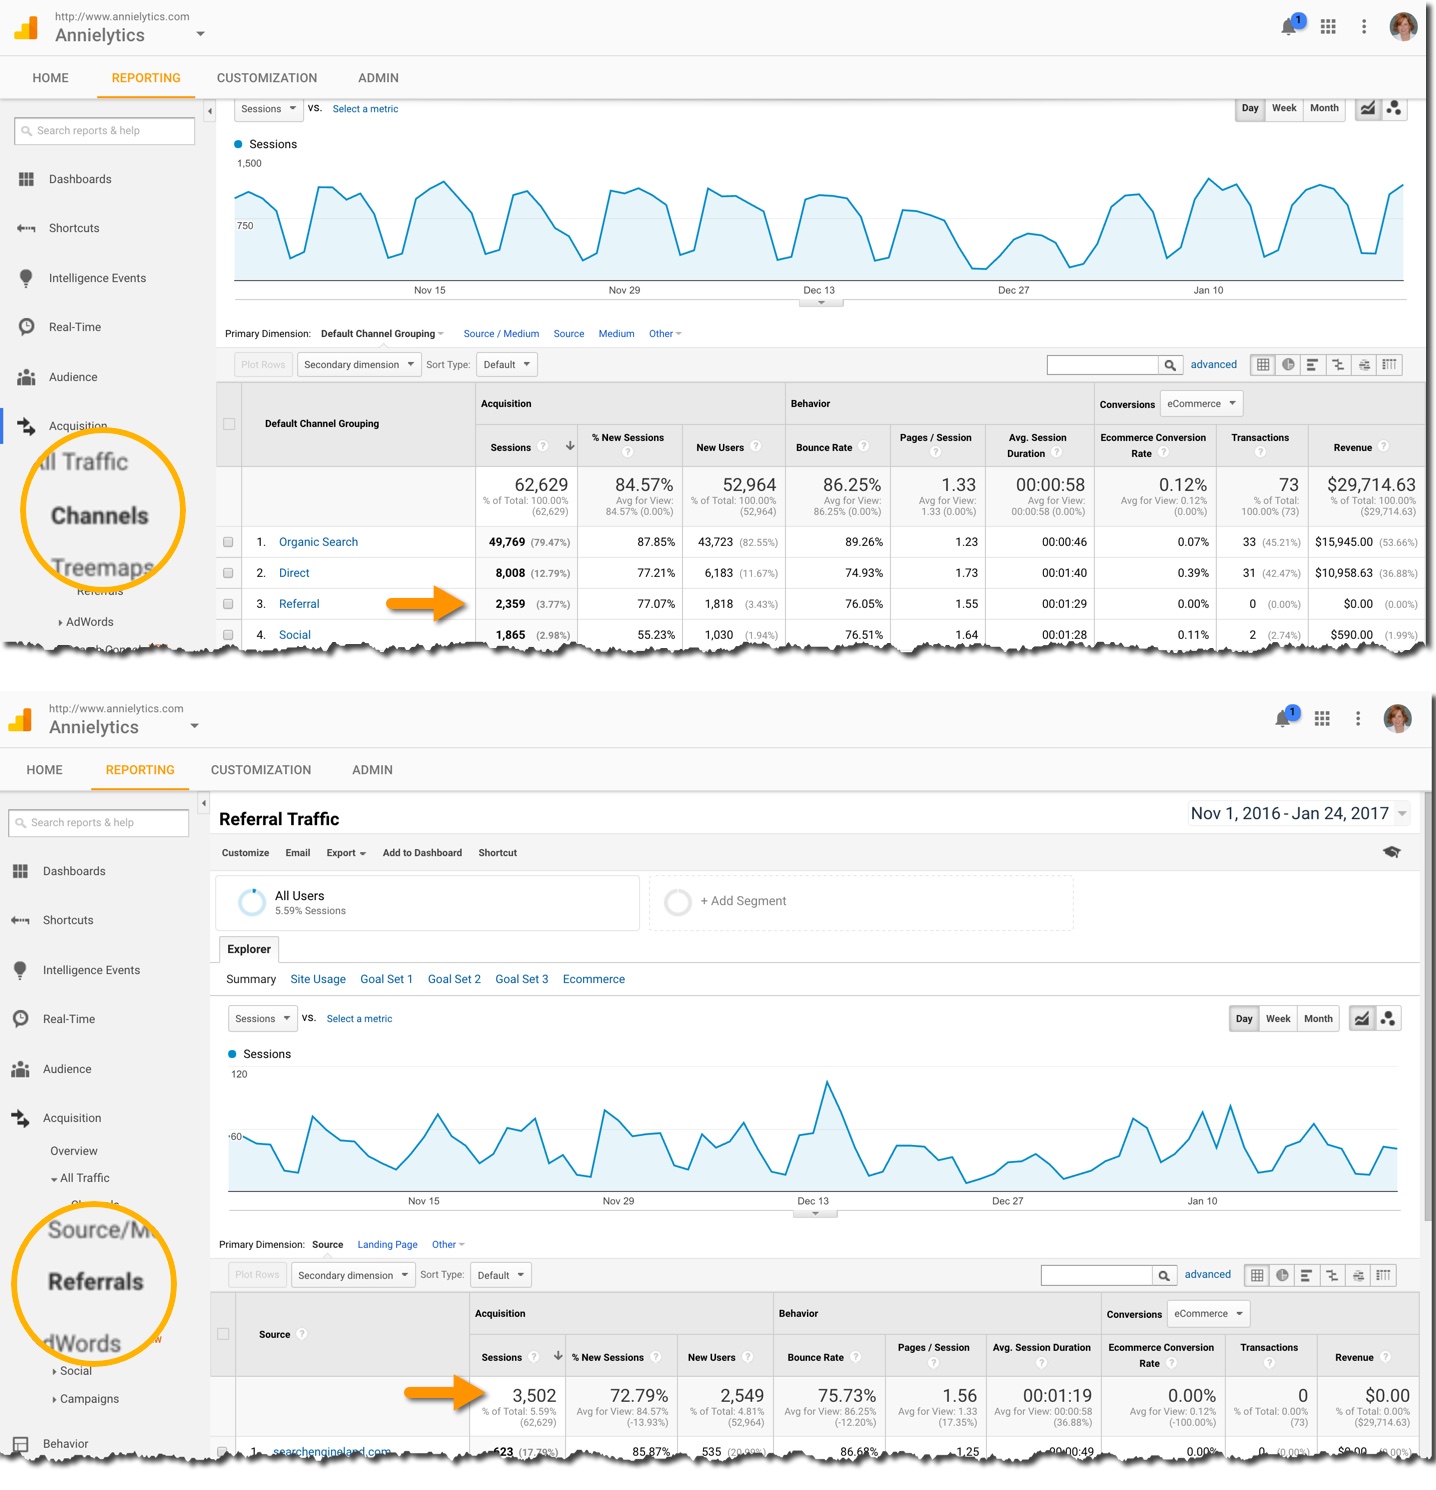
Task: Open the Ecommerce tab in the Explorer
Action: [593, 979]
